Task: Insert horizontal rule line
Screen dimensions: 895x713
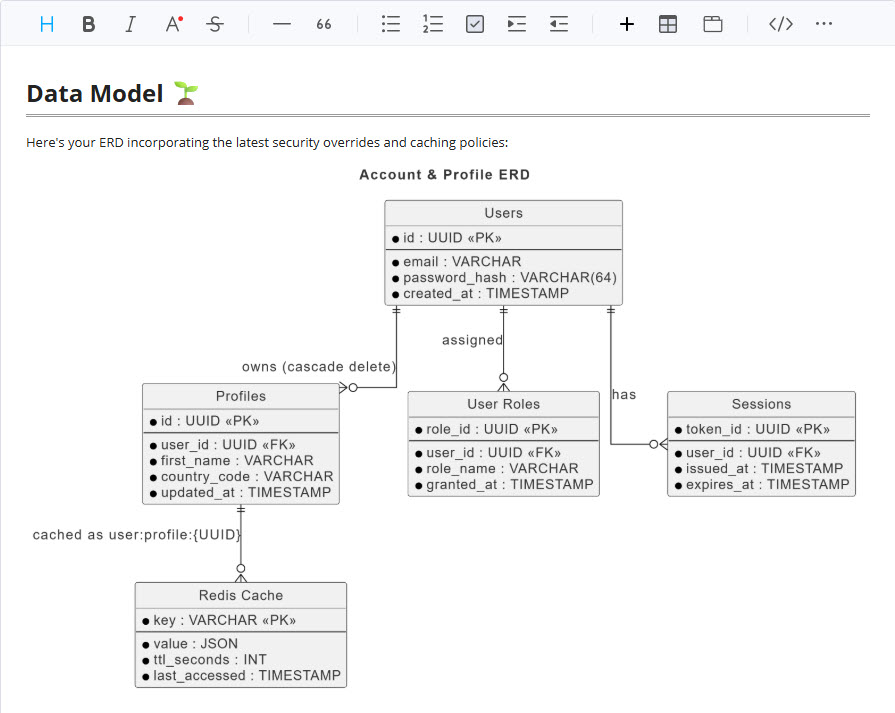Action: click(x=281, y=24)
